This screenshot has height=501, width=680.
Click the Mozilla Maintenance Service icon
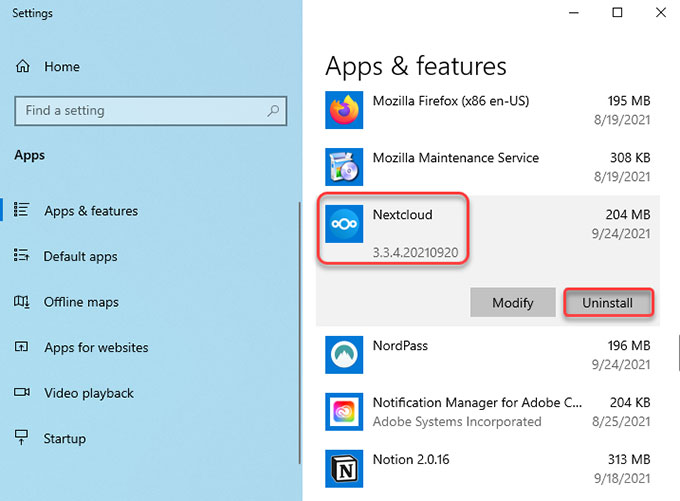point(344,167)
